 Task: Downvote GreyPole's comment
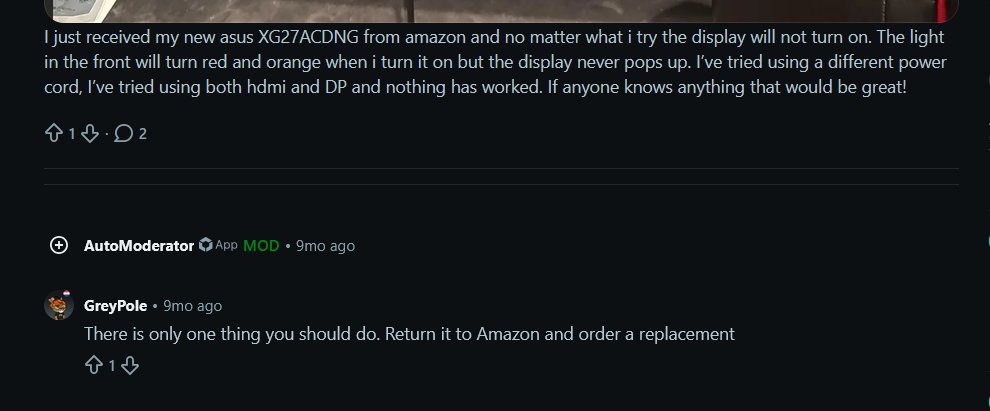(129, 366)
